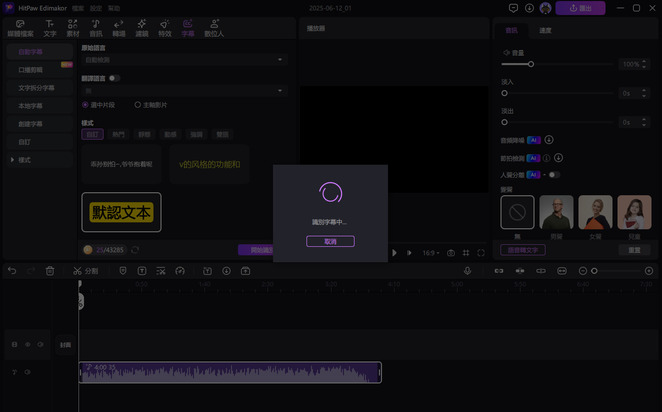This screenshot has height=412, width=662.
Task: Click the scissors 分割 split tool
Action: pos(85,271)
